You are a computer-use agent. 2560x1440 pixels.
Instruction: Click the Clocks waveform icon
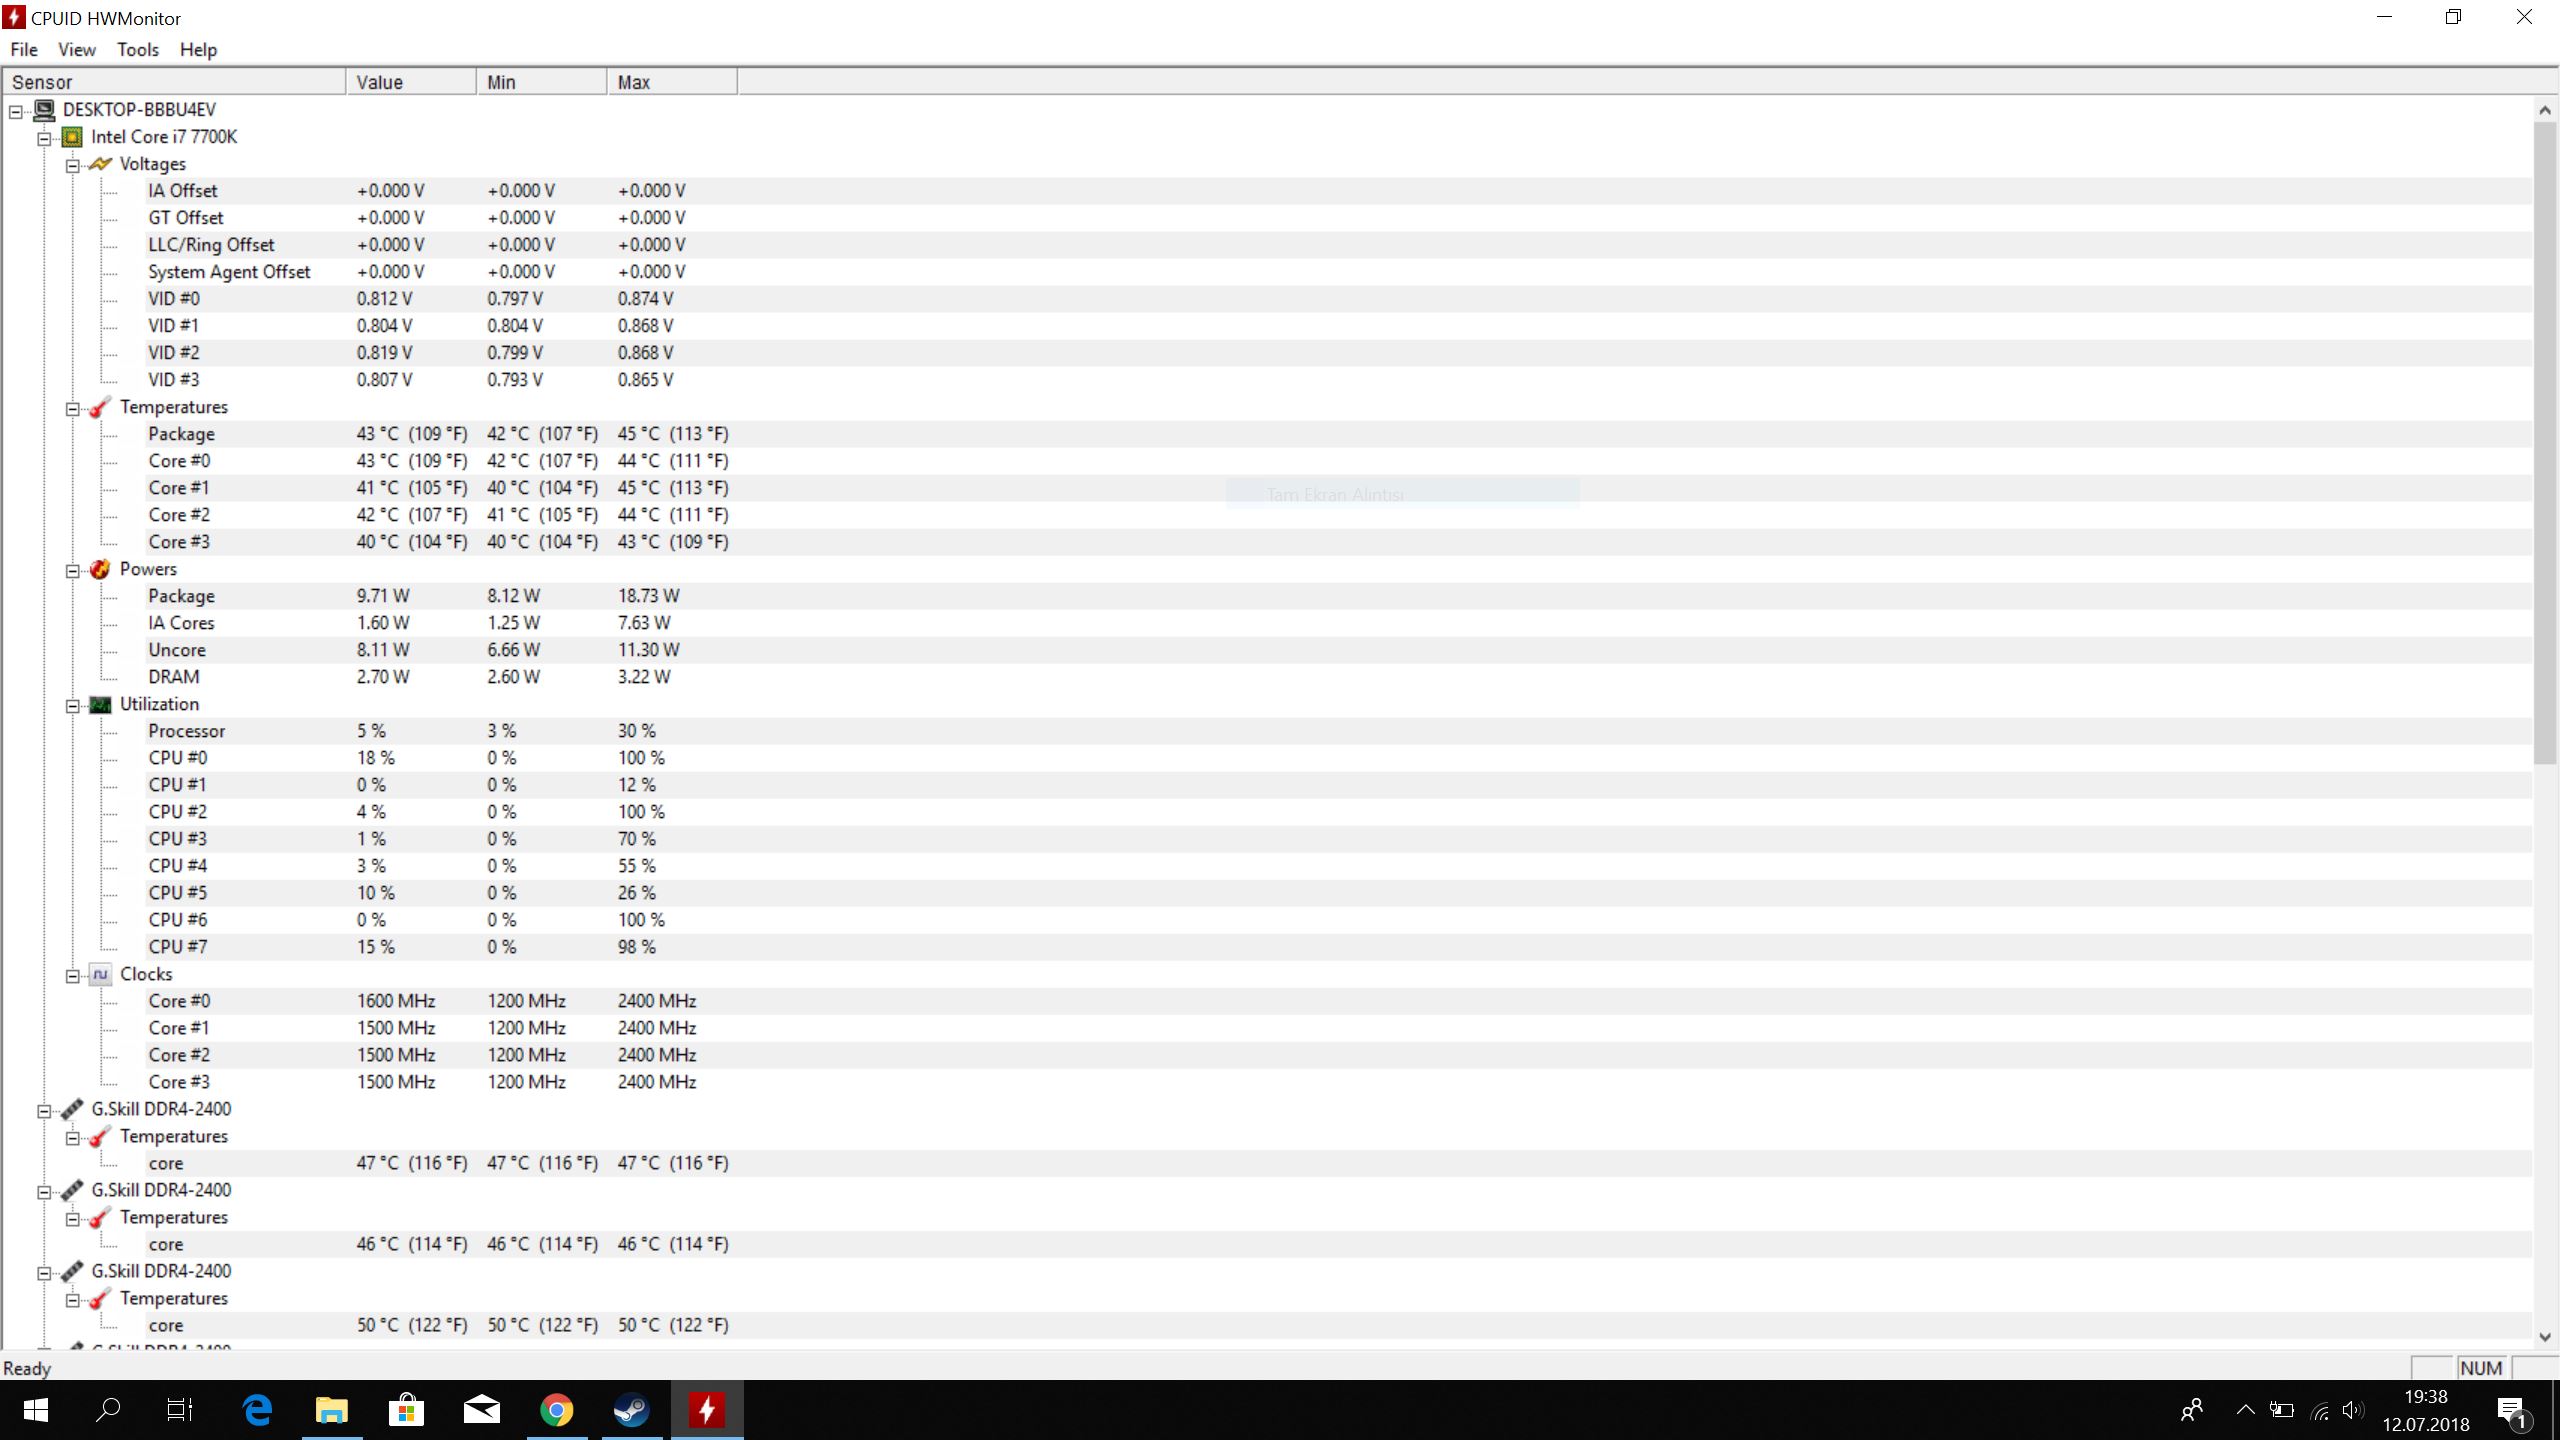coord(100,974)
